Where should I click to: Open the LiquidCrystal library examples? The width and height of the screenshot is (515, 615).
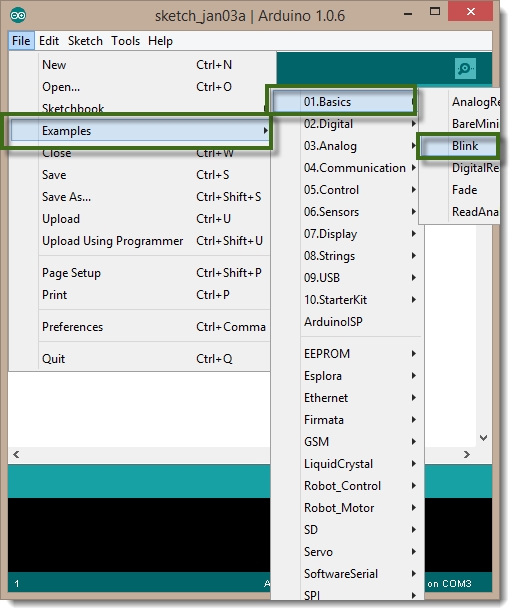[347, 464]
